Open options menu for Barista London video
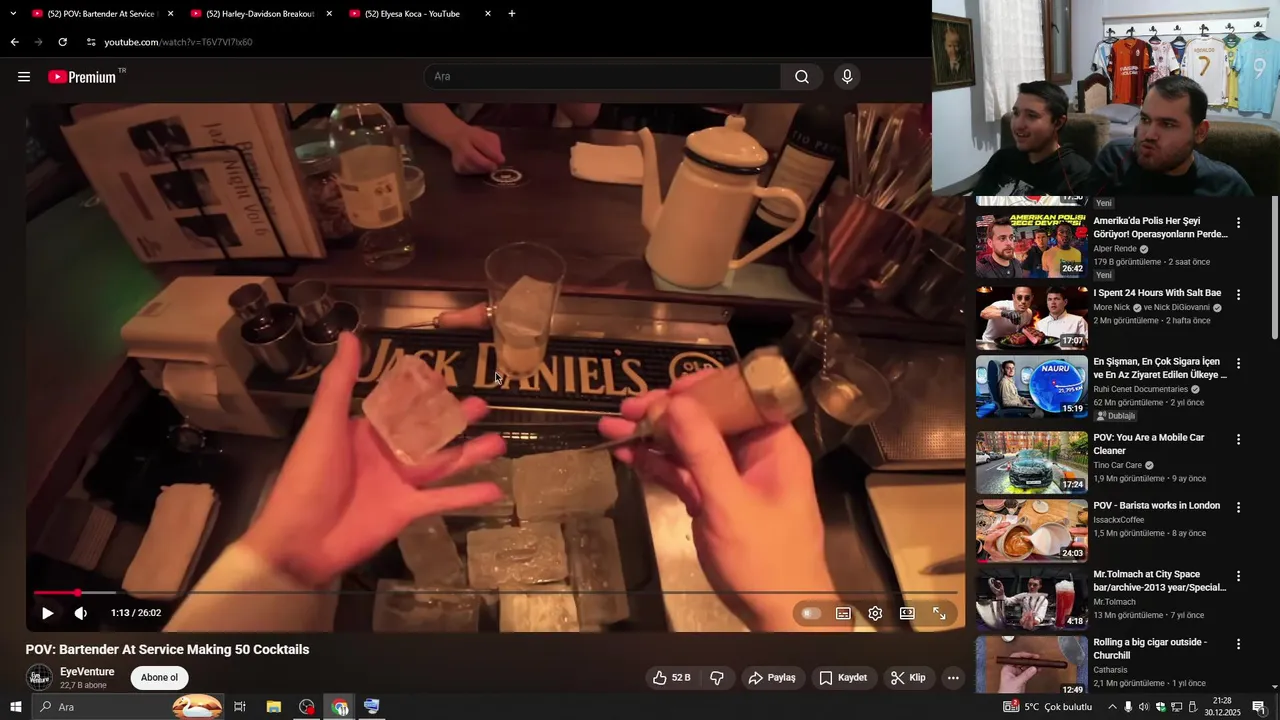Image resolution: width=1280 pixels, height=720 pixels. coord(1238,507)
